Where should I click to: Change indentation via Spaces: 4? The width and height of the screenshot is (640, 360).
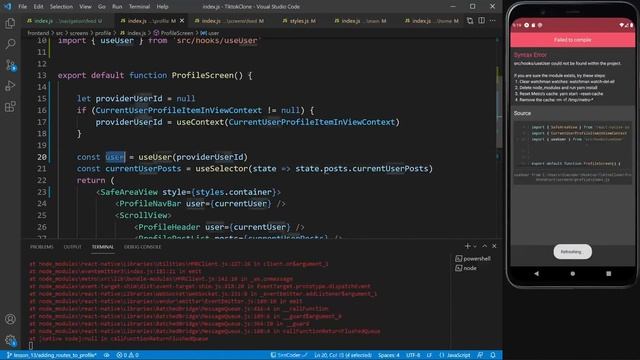point(389,355)
